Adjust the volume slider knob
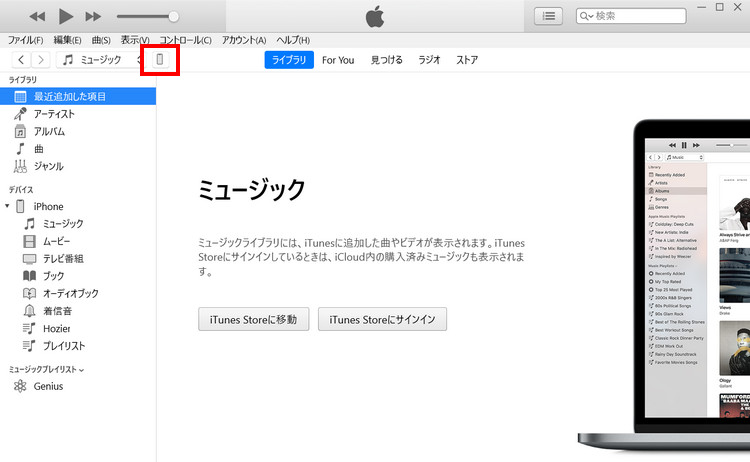Viewport: 750px width, 462px height. click(174, 17)
